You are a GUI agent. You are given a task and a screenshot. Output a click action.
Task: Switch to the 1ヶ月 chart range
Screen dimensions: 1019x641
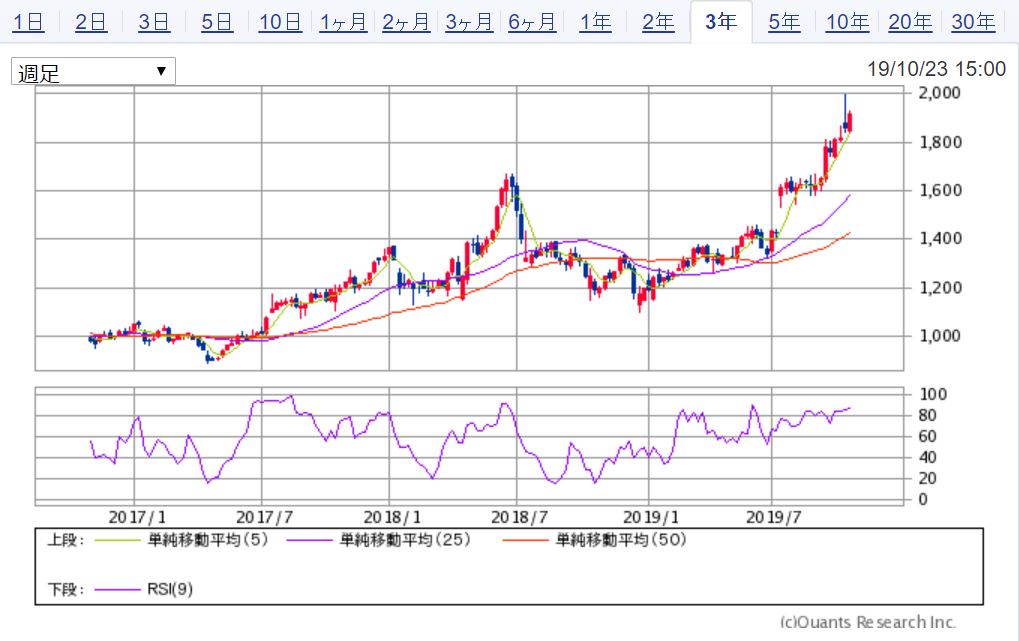[343, 22]
